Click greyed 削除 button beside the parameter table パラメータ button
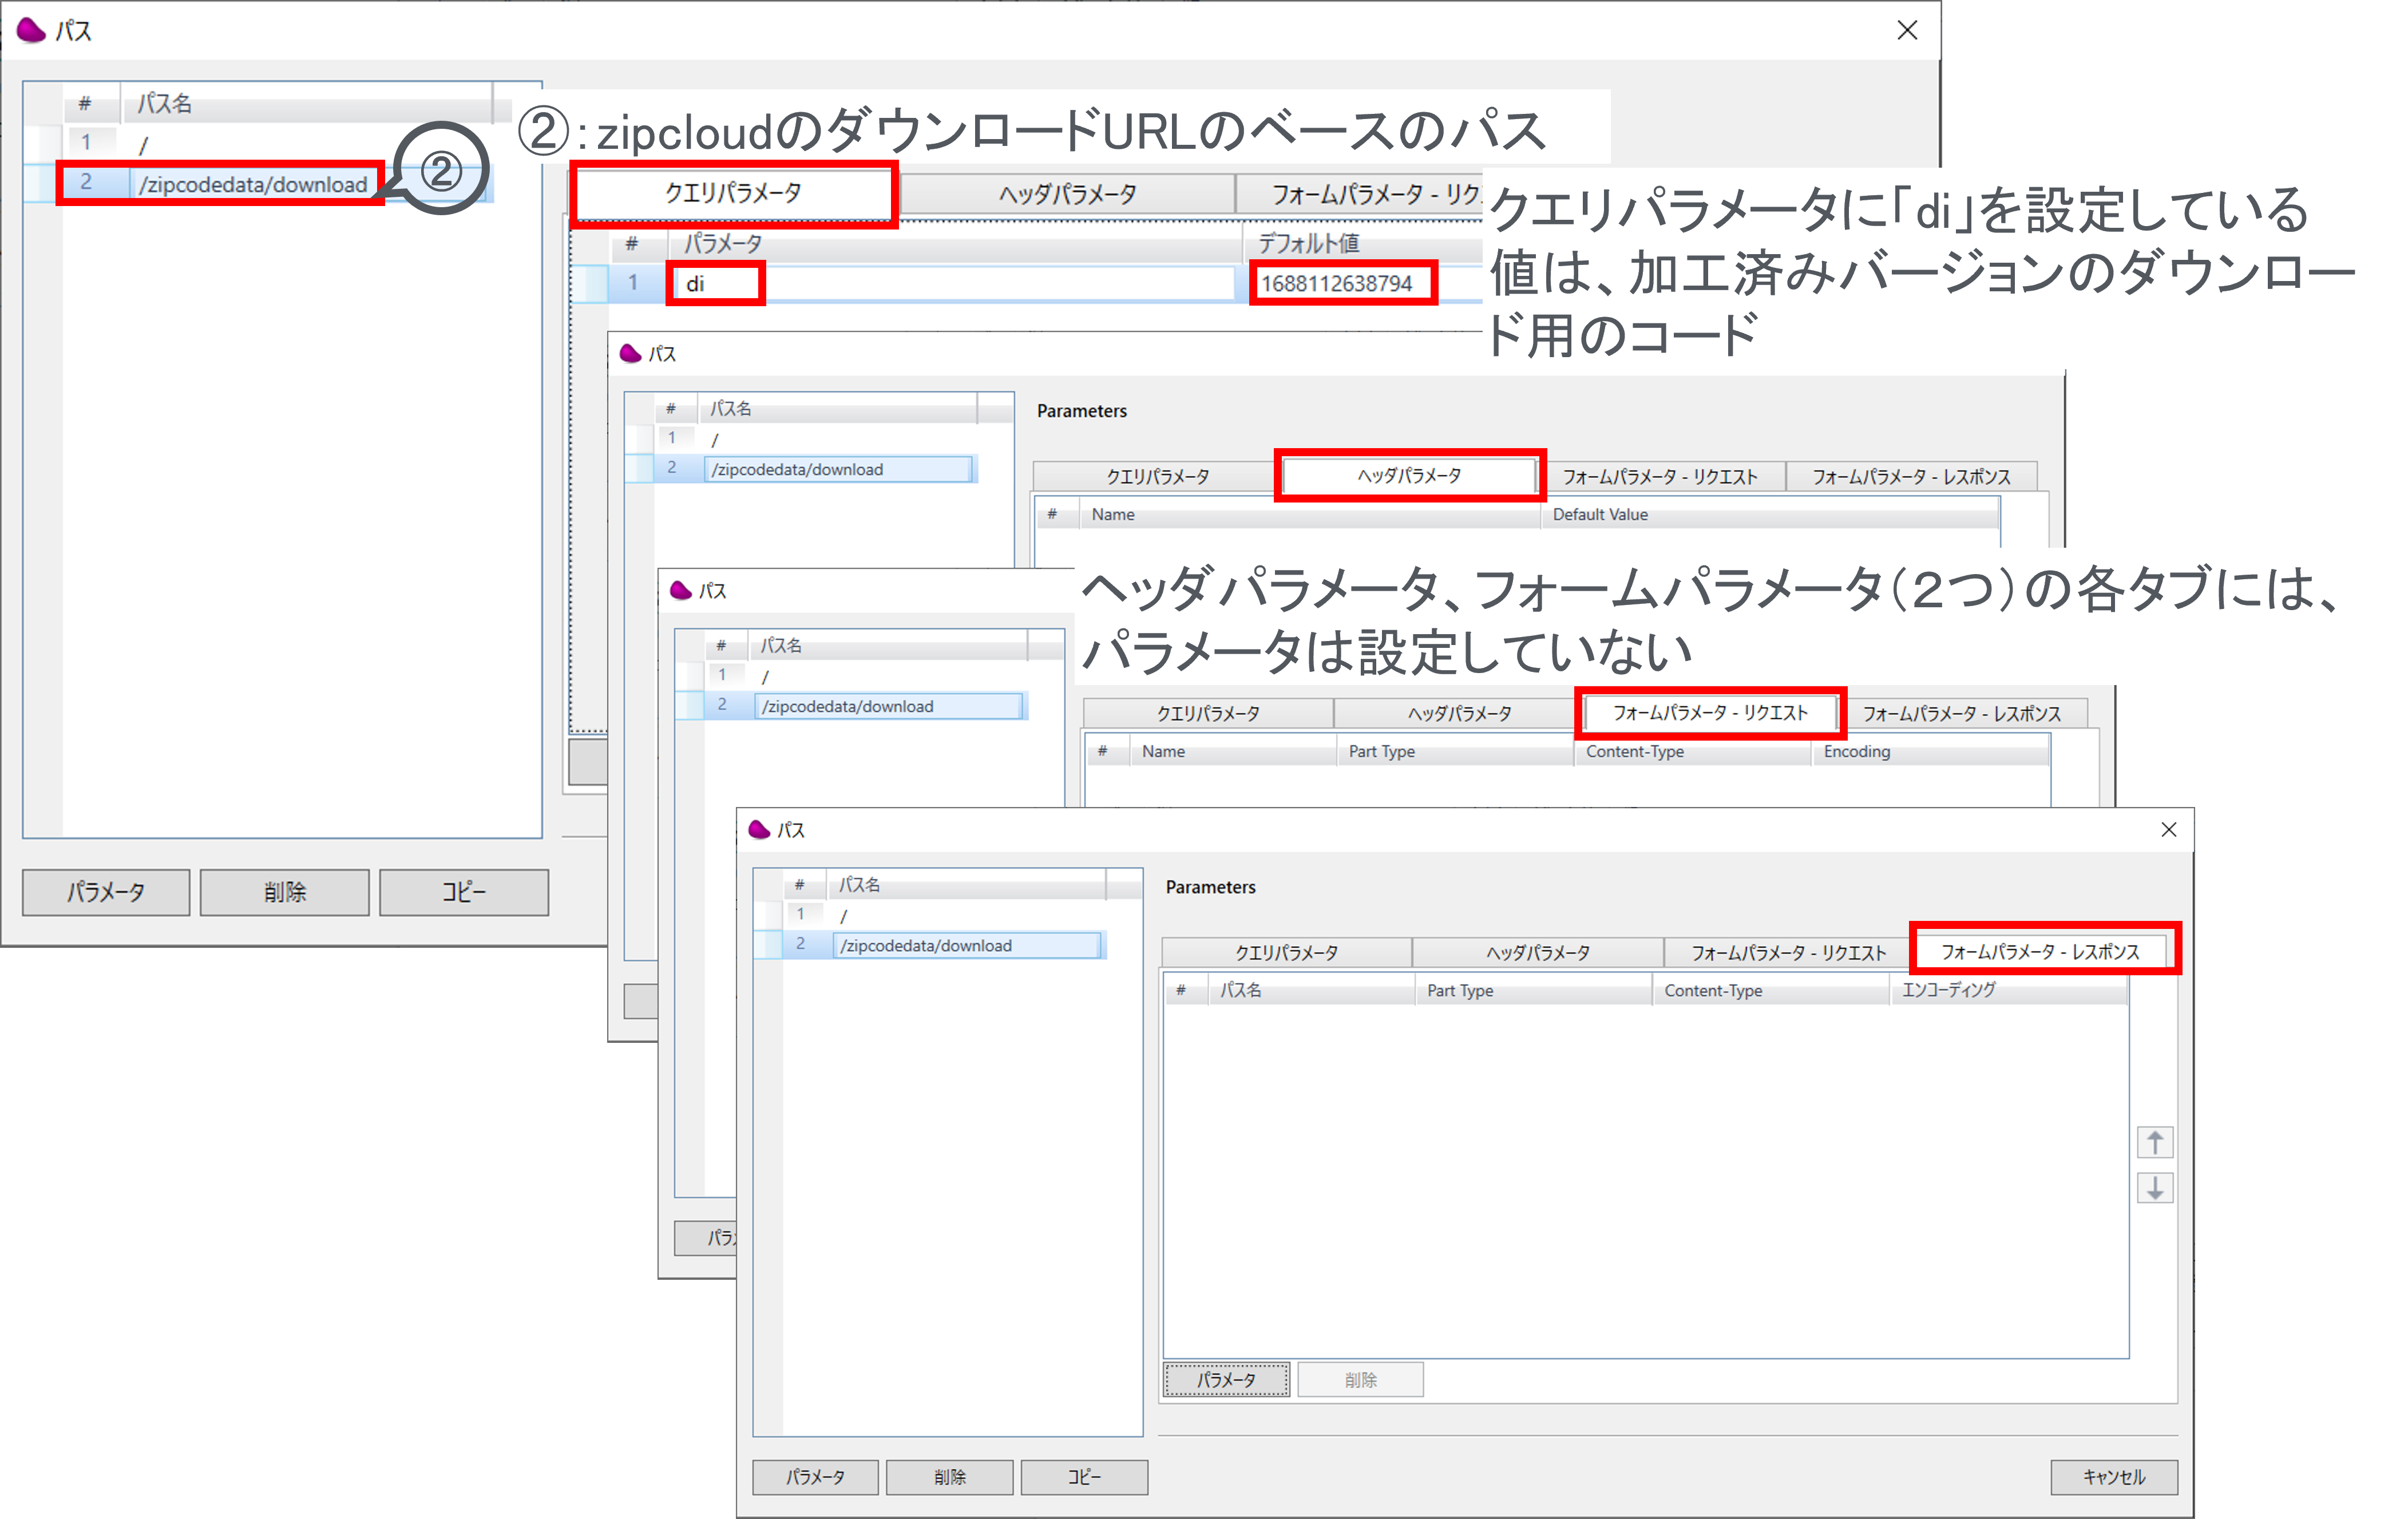 [x=1360, y=1379]
